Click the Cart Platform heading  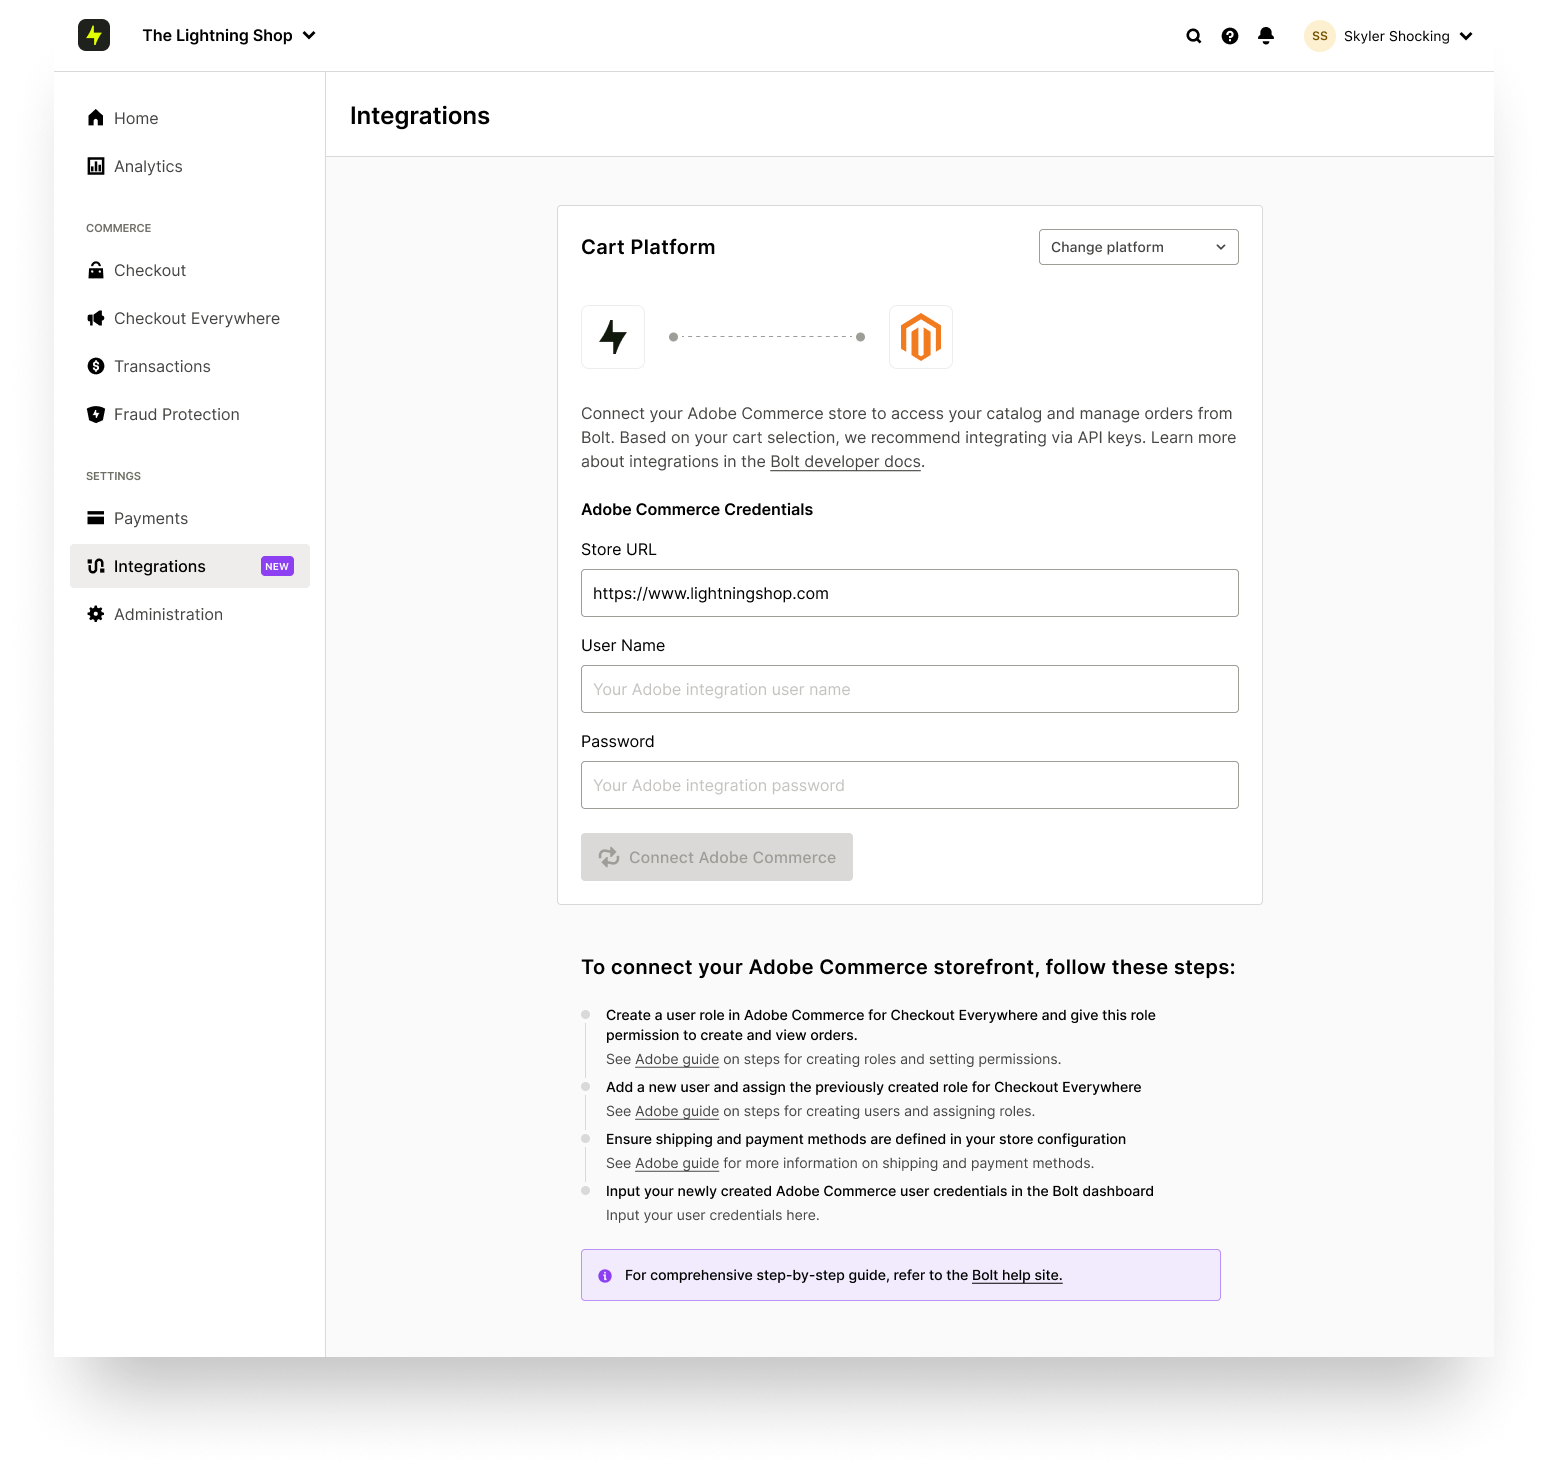point(648,247)
